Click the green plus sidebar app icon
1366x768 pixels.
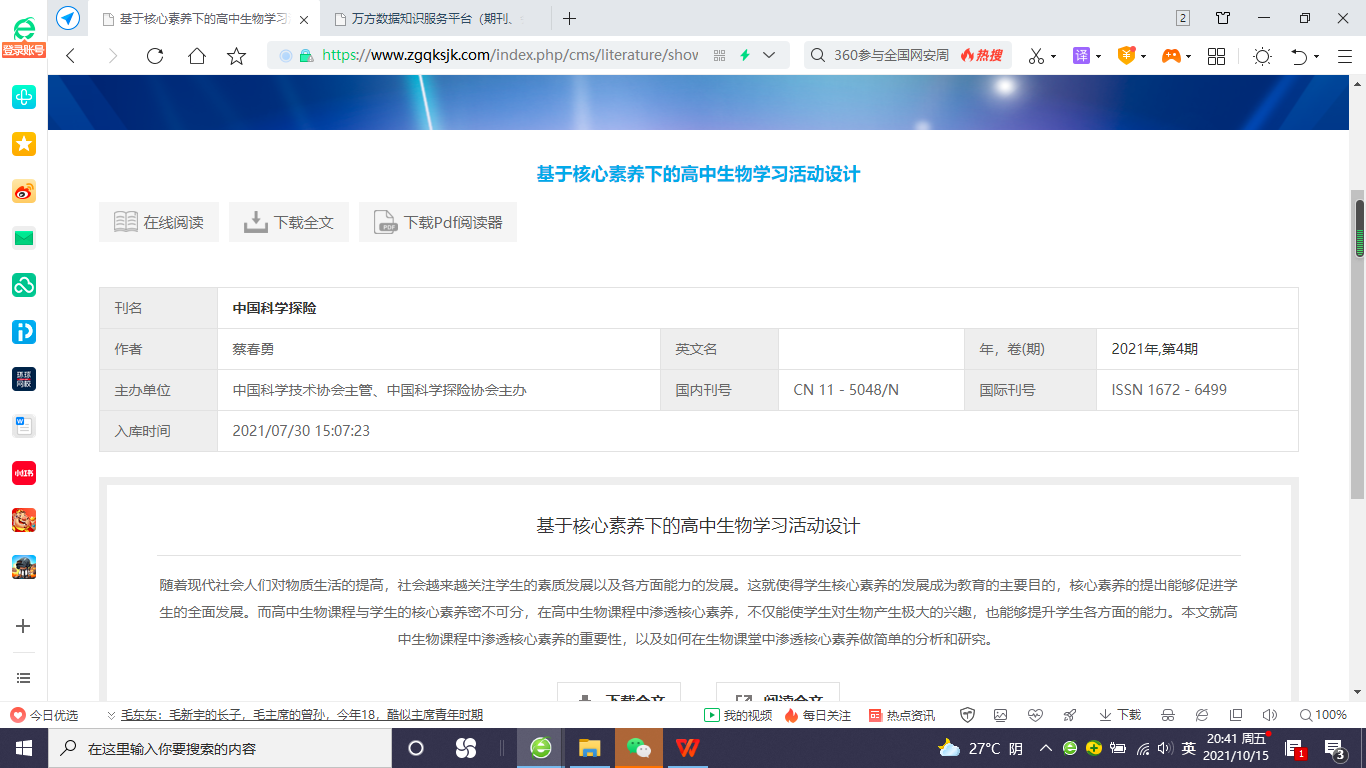click(23, 97)
